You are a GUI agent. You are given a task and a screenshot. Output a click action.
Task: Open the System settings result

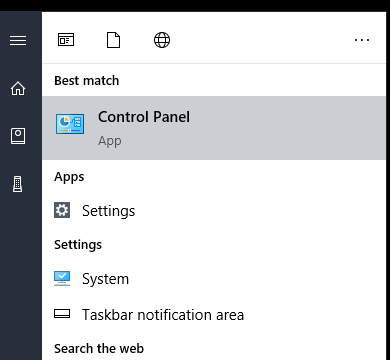click(214, 279)
